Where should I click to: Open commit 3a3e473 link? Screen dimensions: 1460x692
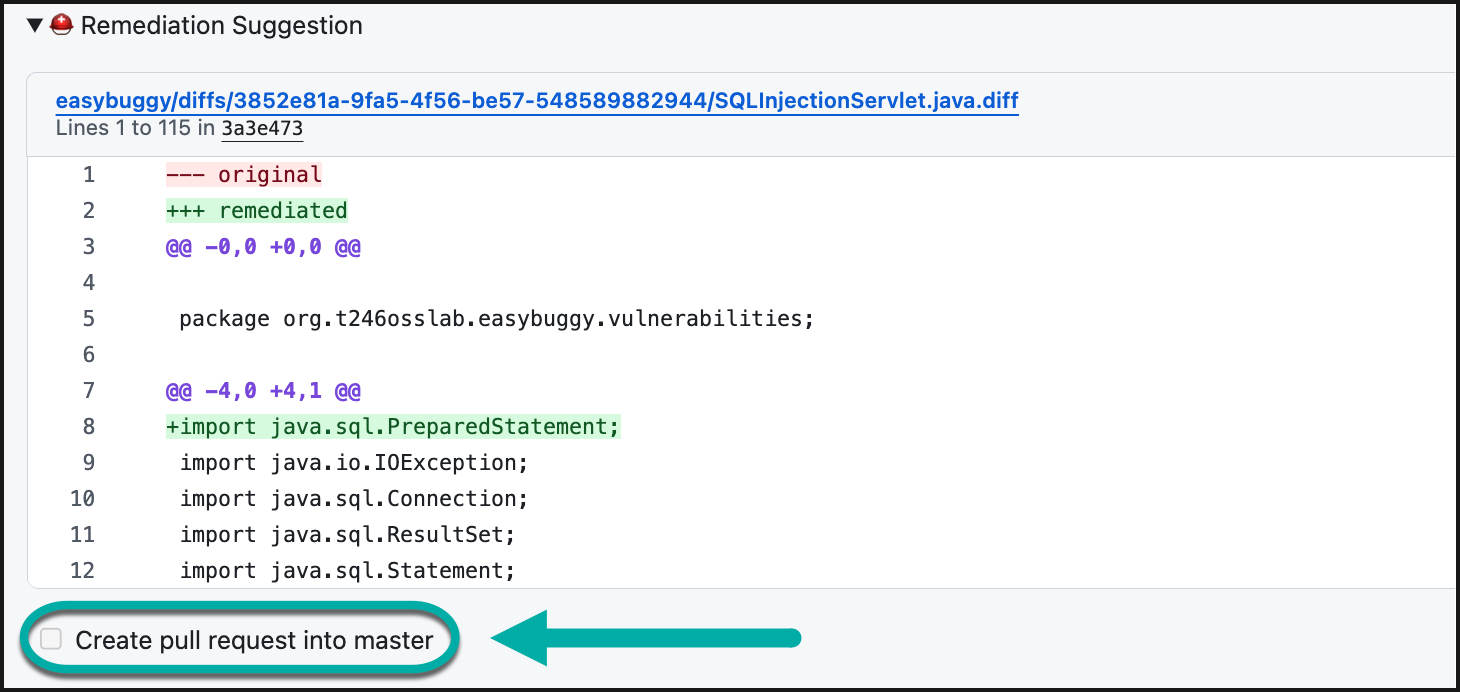tap(262, 128)
